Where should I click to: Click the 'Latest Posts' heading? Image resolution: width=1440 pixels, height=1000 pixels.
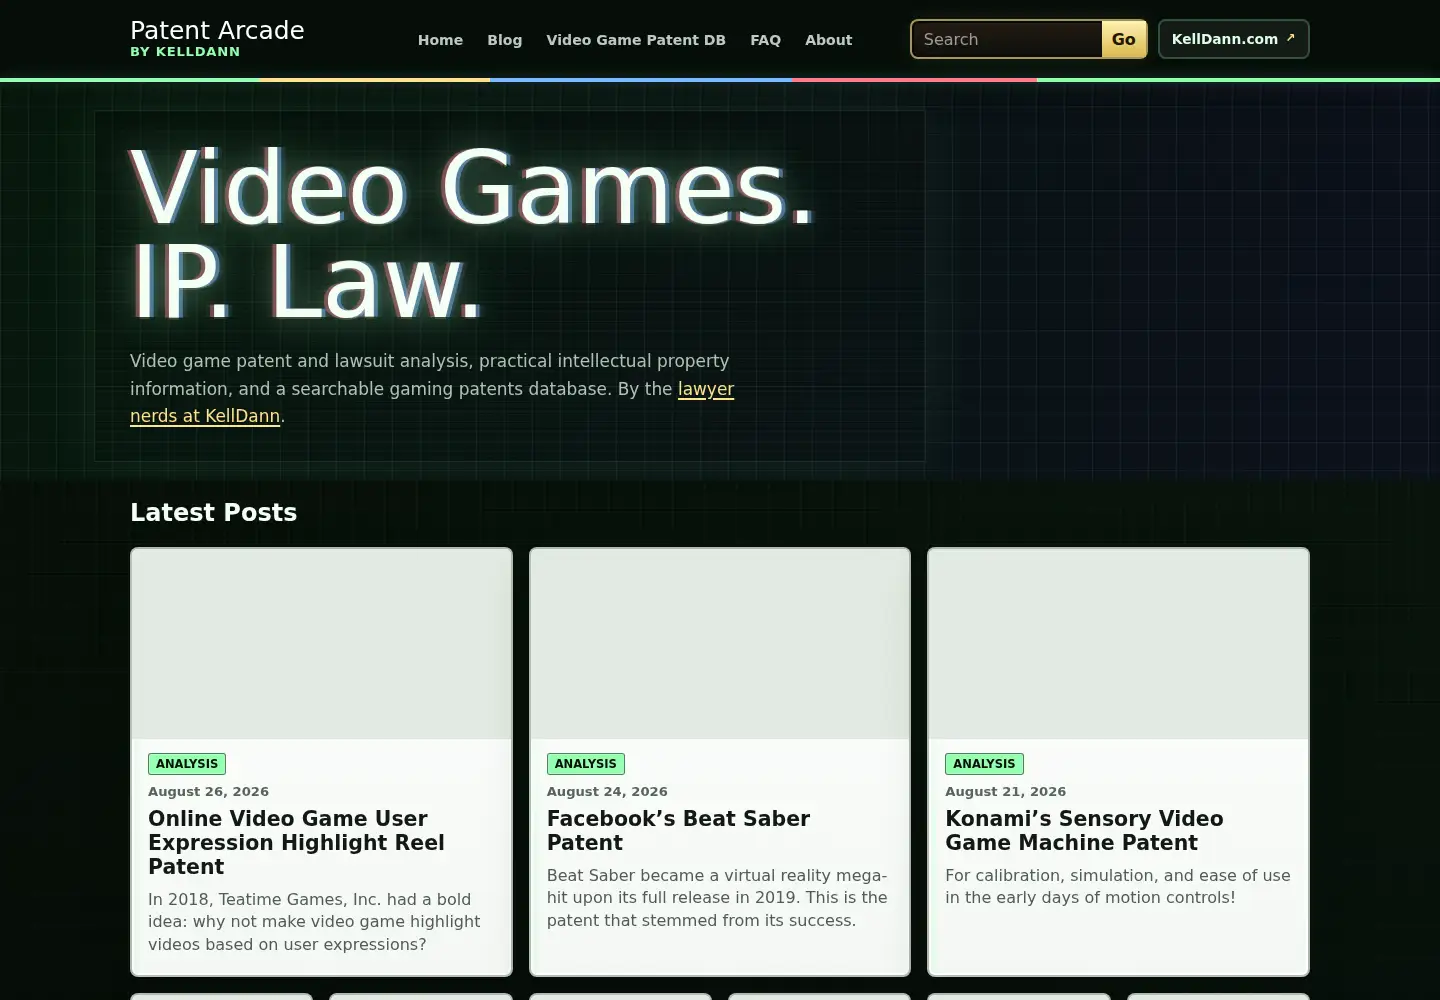(213, 513)
